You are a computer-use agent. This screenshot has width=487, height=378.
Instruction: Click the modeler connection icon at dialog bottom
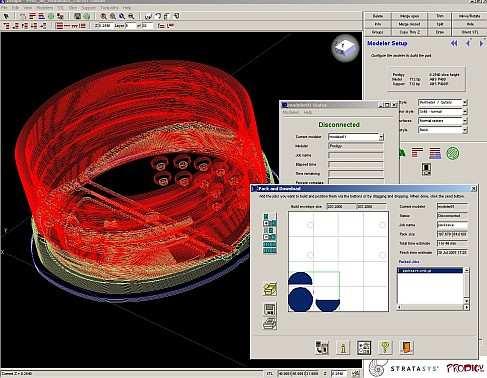[322, 348]
